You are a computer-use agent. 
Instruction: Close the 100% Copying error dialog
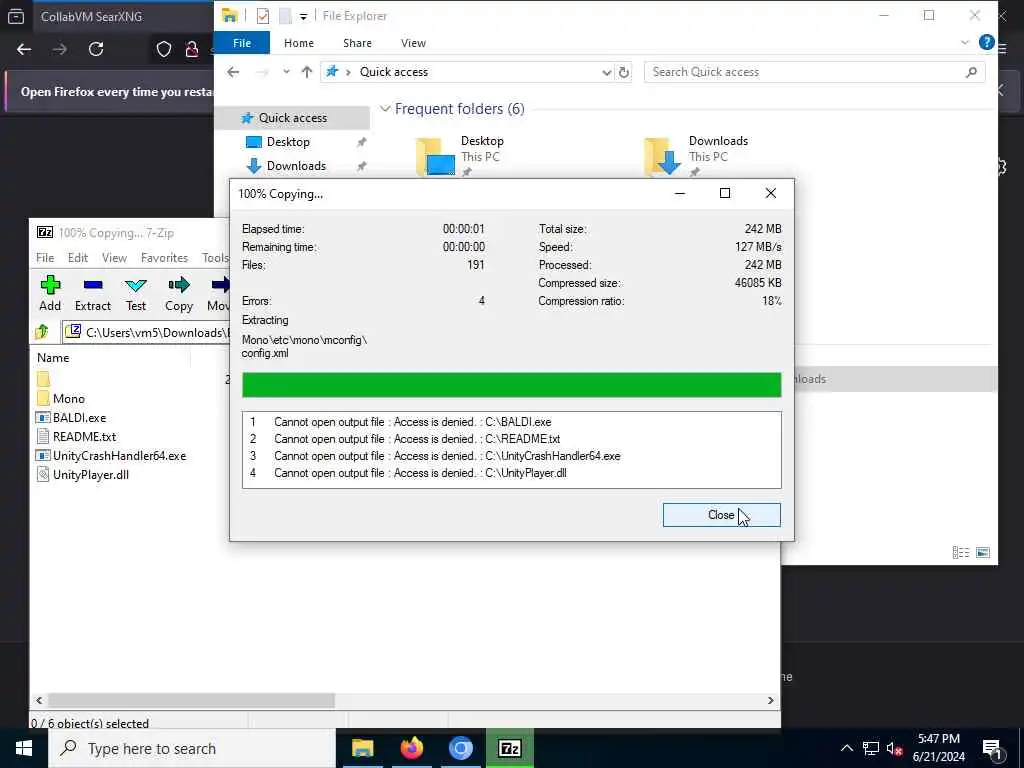point(721,515)
